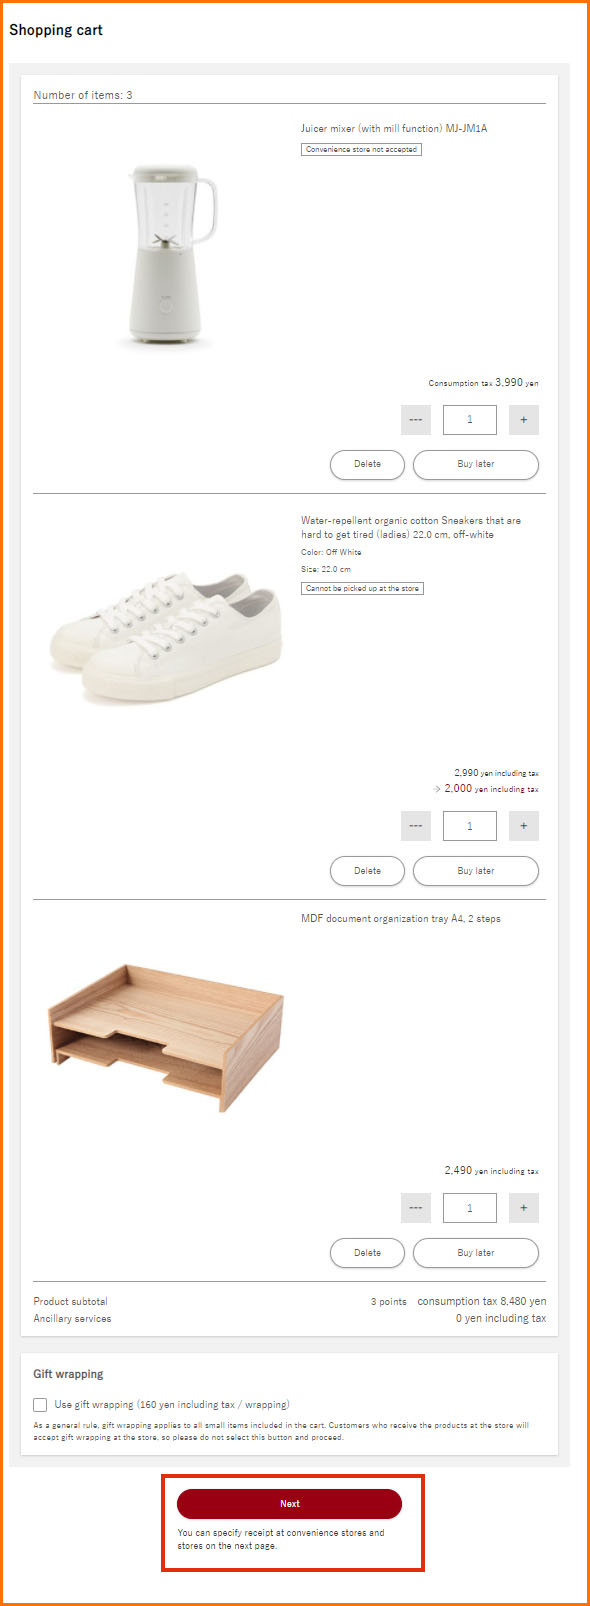Open the white sneakers product image

[x=166, y=637]
